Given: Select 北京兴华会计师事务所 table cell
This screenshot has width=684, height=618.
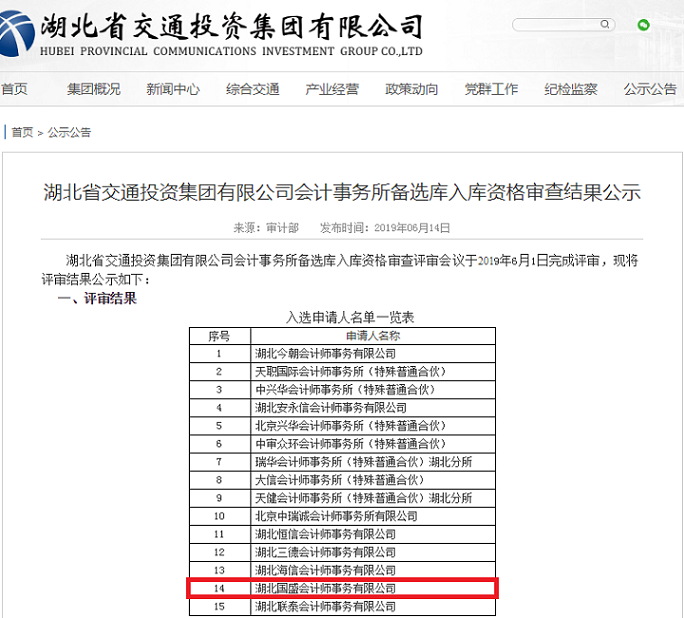Looking at the screenshot, I should (373, 426).
